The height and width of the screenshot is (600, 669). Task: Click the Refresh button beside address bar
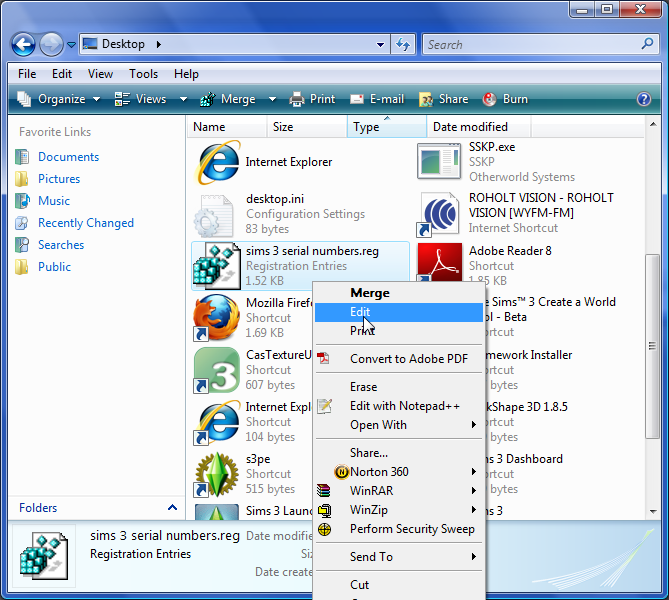pos(403,44)
